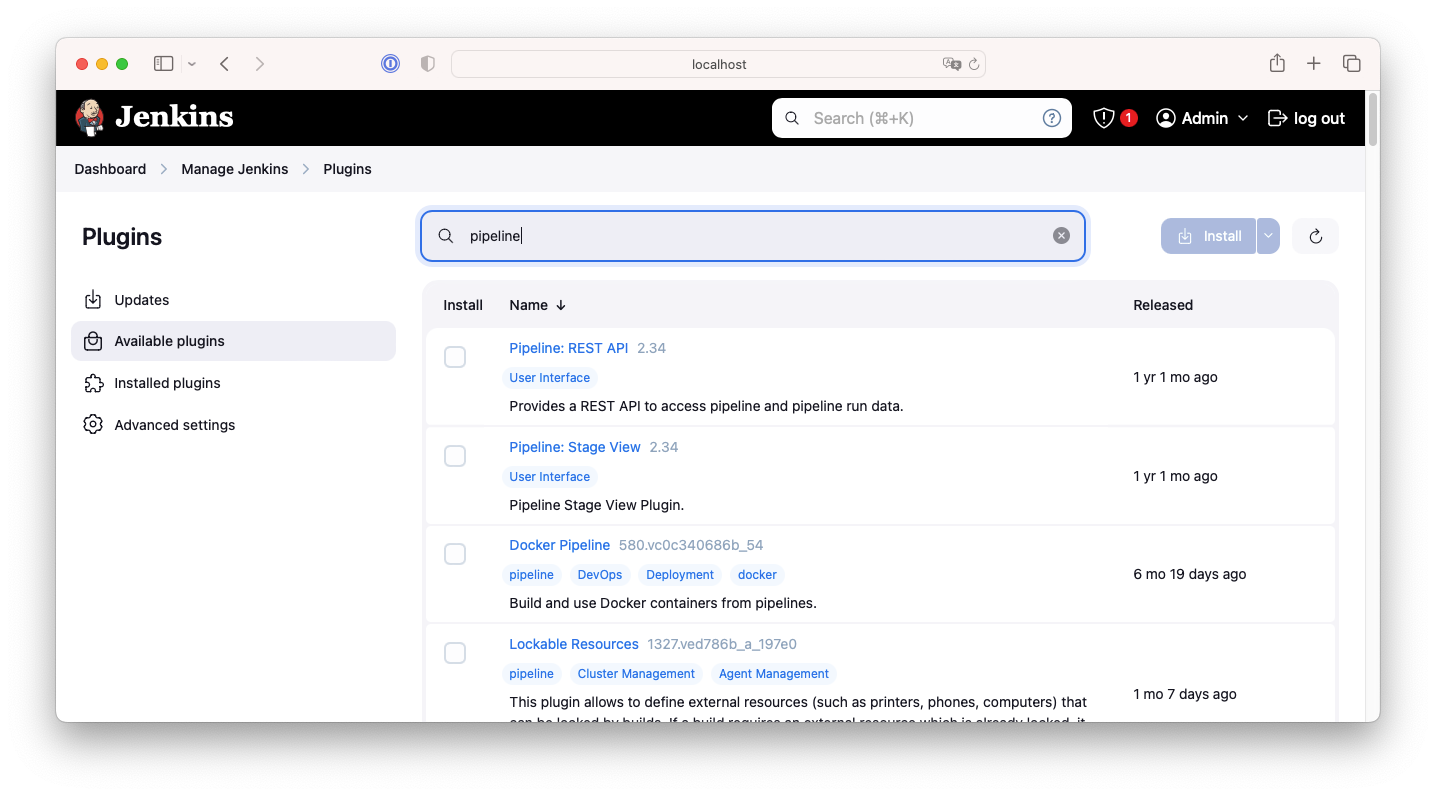The height and width of the screenshot is (796, 1436).
Task: Click the localhost address bar
Action: coord(718,64)
